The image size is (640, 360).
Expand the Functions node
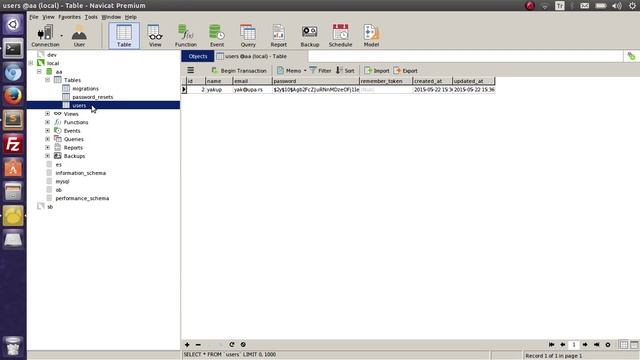tap(47, 122)
